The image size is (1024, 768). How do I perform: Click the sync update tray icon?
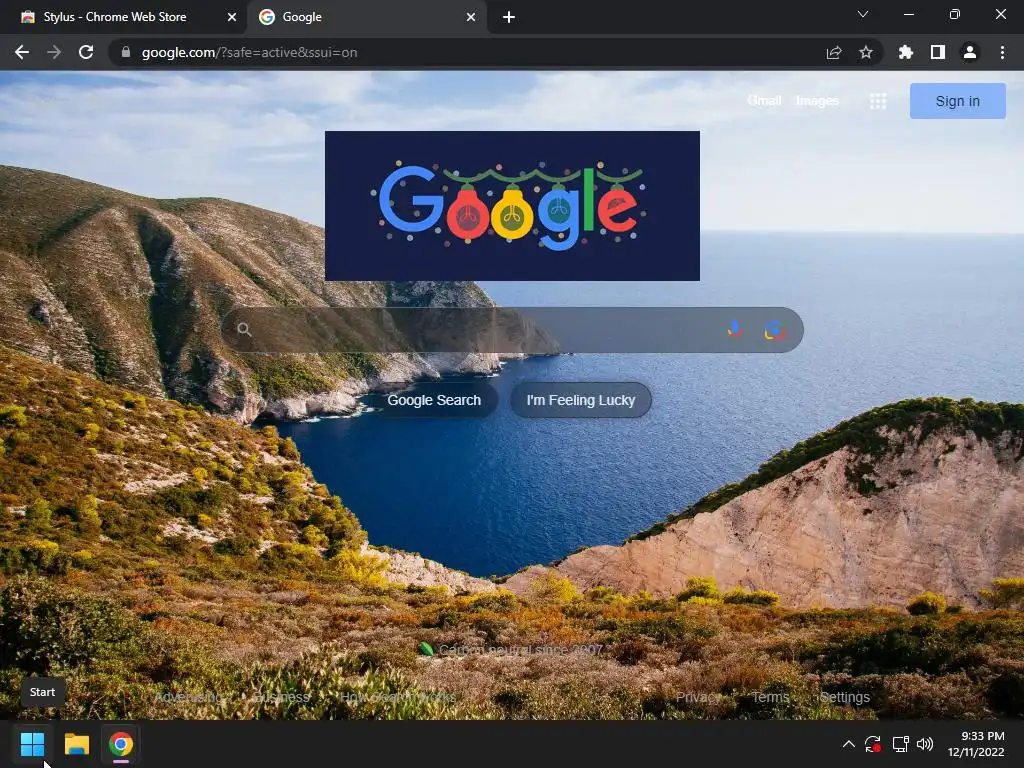[x=872, y=744]
